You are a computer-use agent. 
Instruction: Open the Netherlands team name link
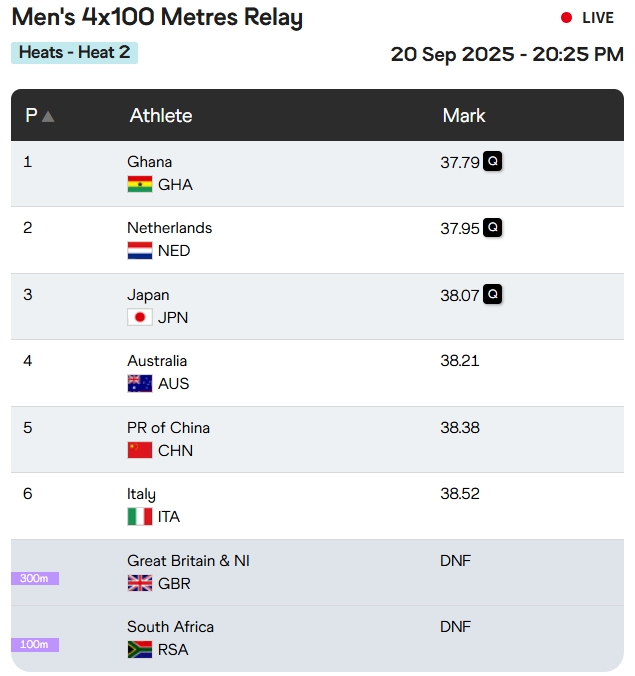click(169, 228)
